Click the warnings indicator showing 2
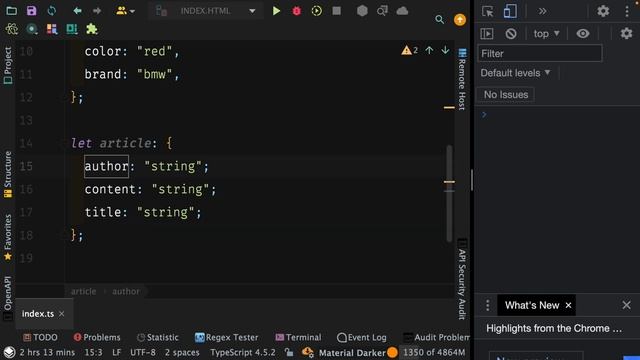 [409, 50]
